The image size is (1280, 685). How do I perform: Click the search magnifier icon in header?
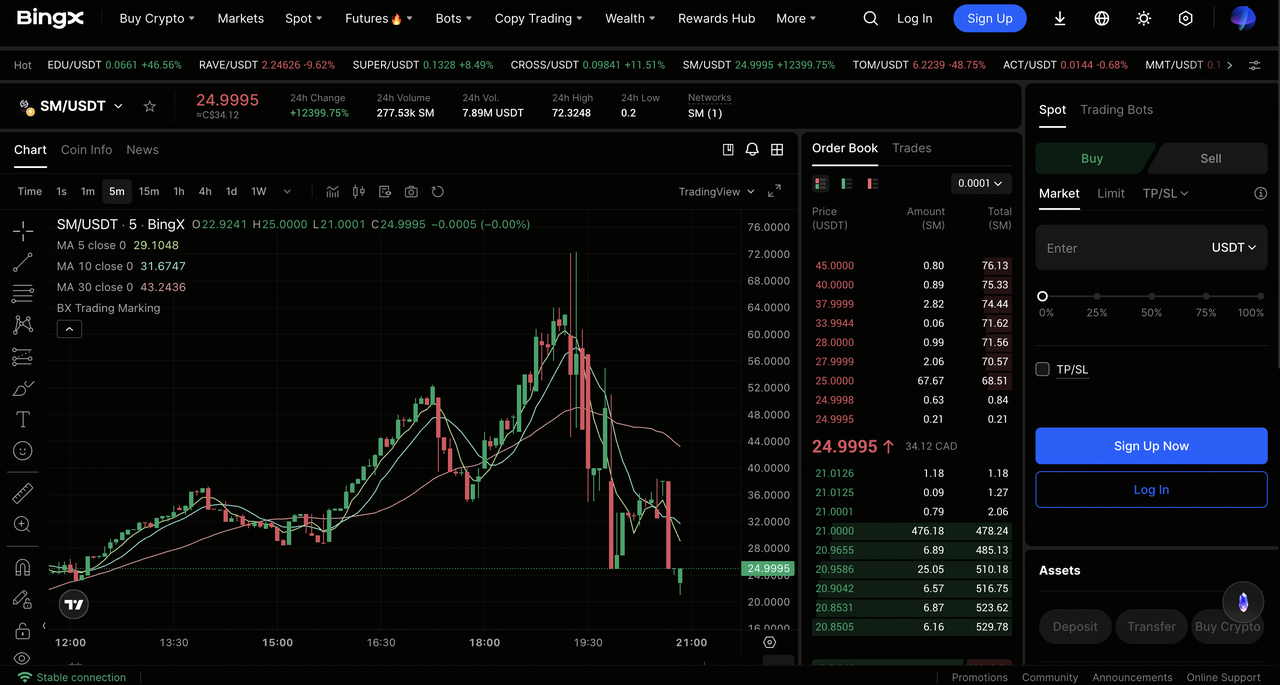871,19
